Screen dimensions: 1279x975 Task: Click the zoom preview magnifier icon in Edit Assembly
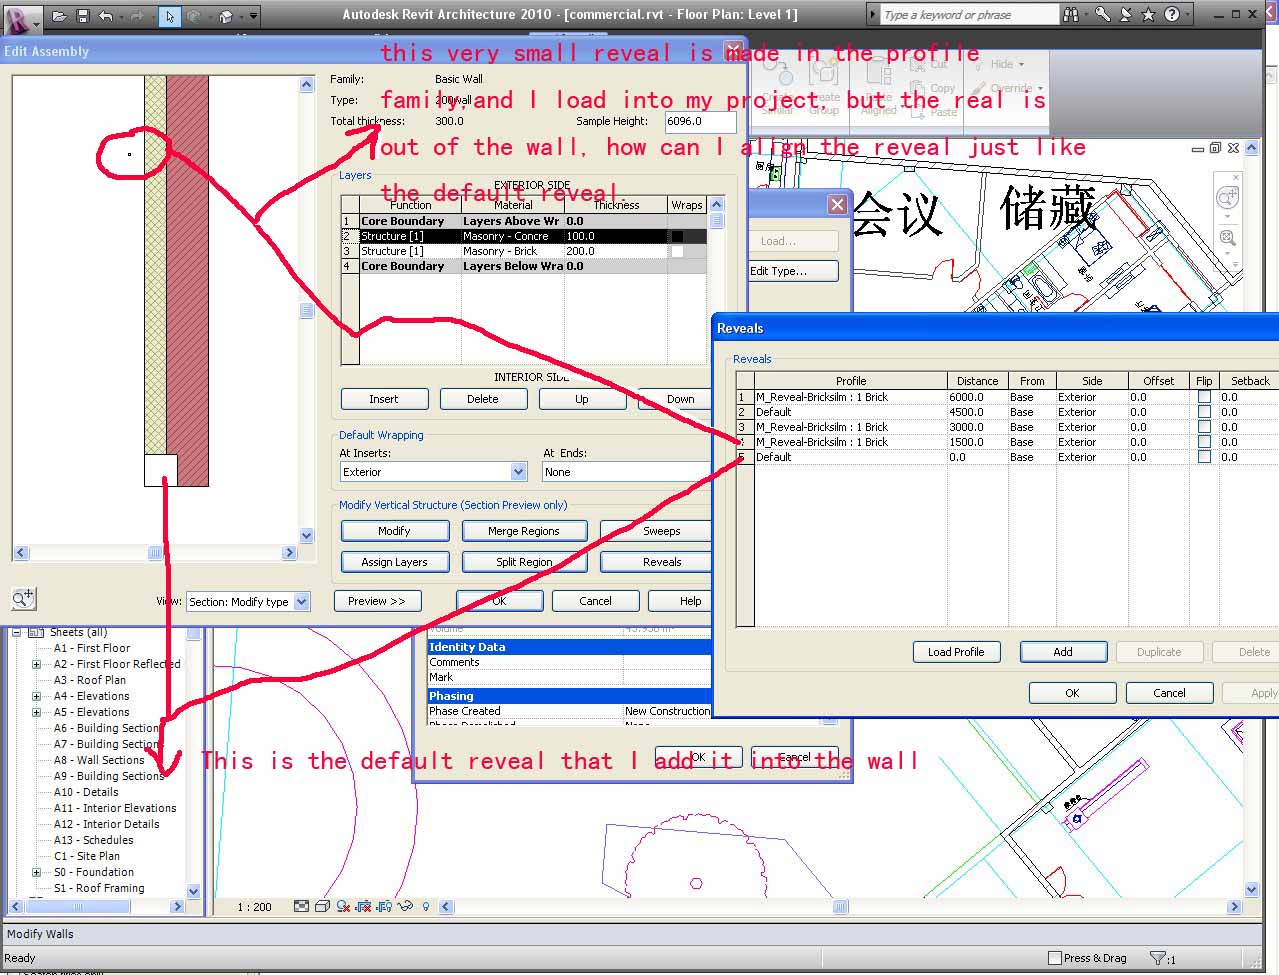click(x=23, y=598)
